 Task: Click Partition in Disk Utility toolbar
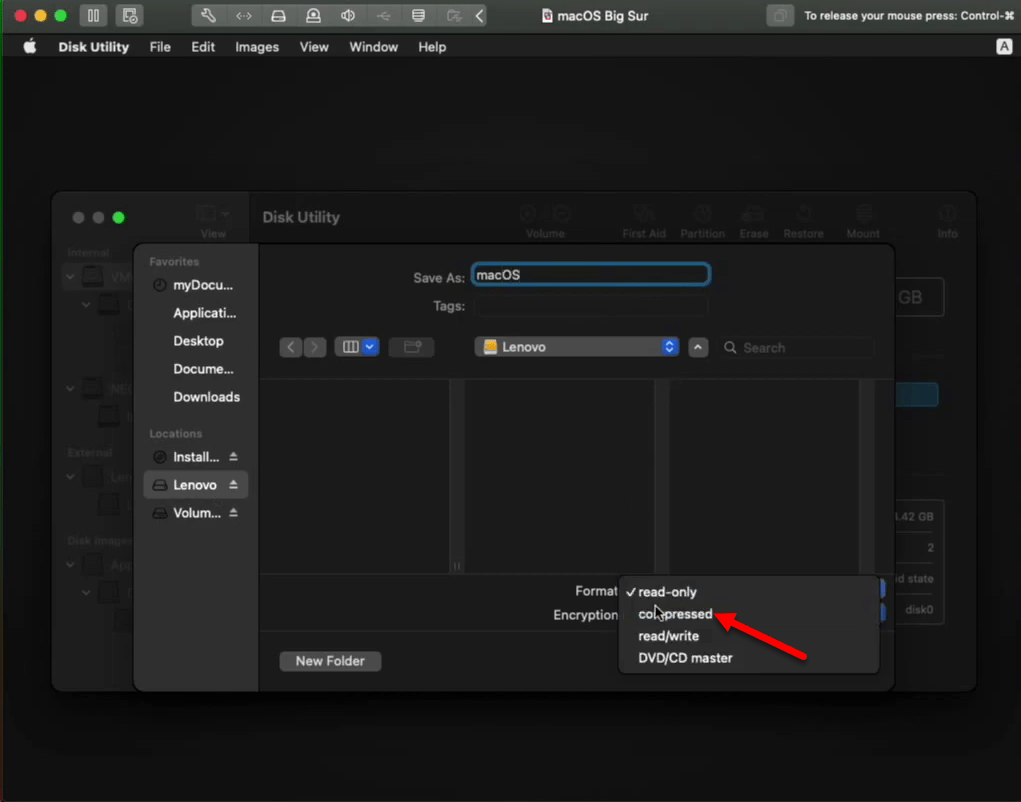tap(703, 221)
